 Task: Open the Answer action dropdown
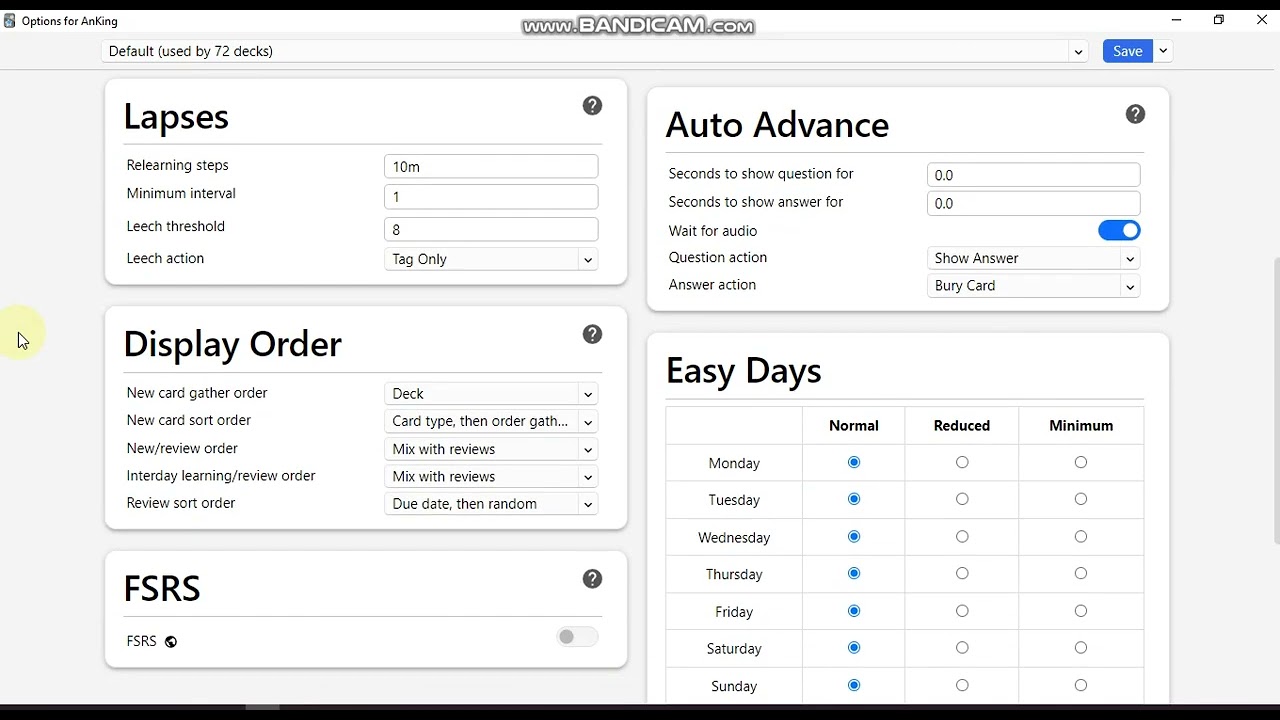1034,286
